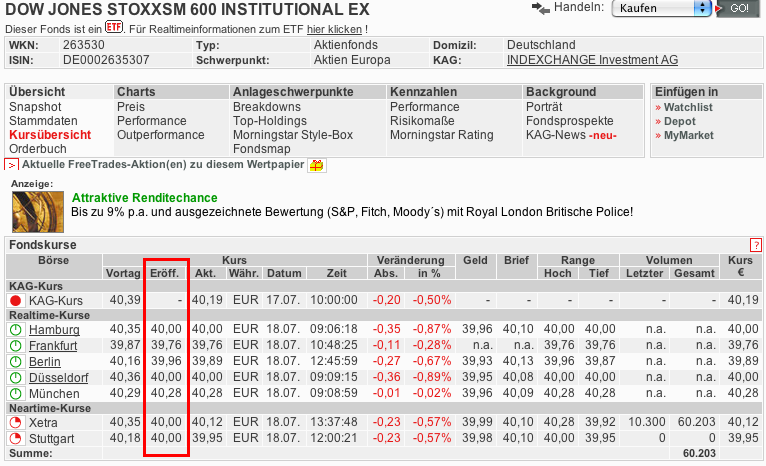The height and width of the screenshot is (466, 766).
Task: Open the Morningstar Rating page
Action: click(x=442, y=135)
